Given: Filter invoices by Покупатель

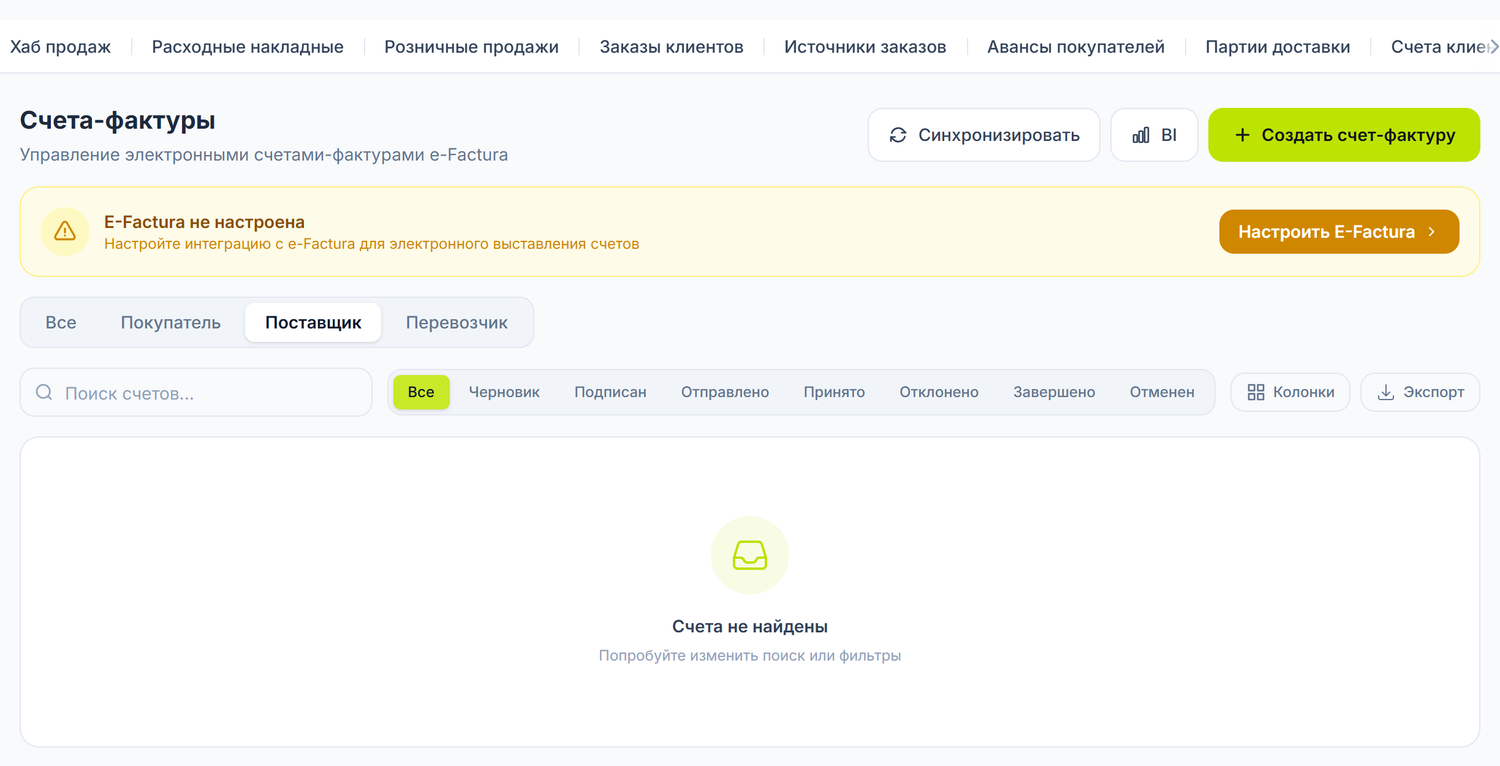Looking at the screenshot, I should [x=171, y=323].
